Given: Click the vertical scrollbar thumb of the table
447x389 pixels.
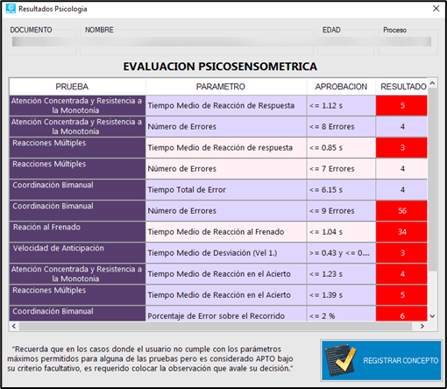Looking at the screenshot, I should (x=432, y=179).
